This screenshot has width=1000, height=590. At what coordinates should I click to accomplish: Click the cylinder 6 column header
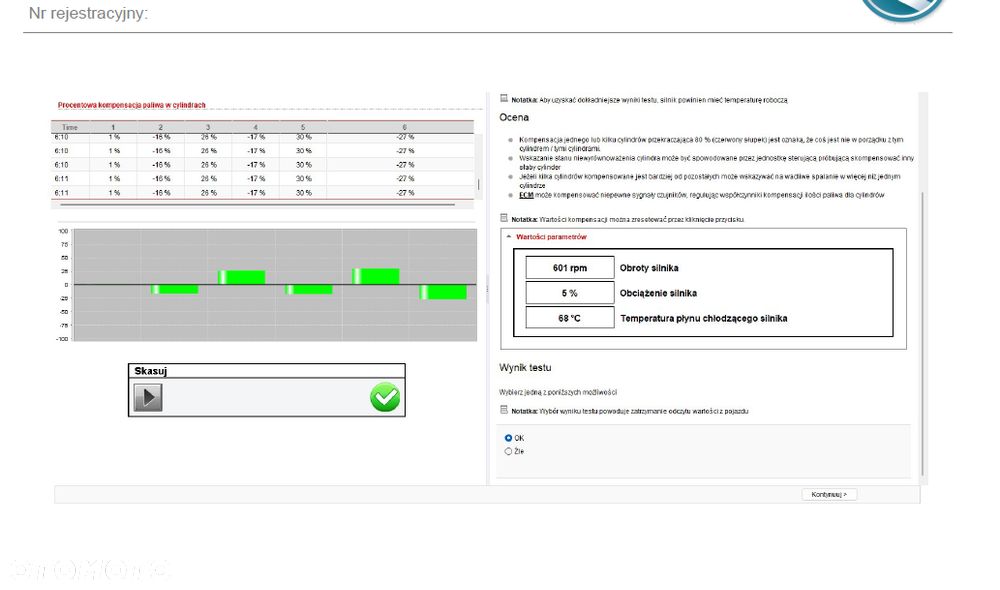click(404, 128)
